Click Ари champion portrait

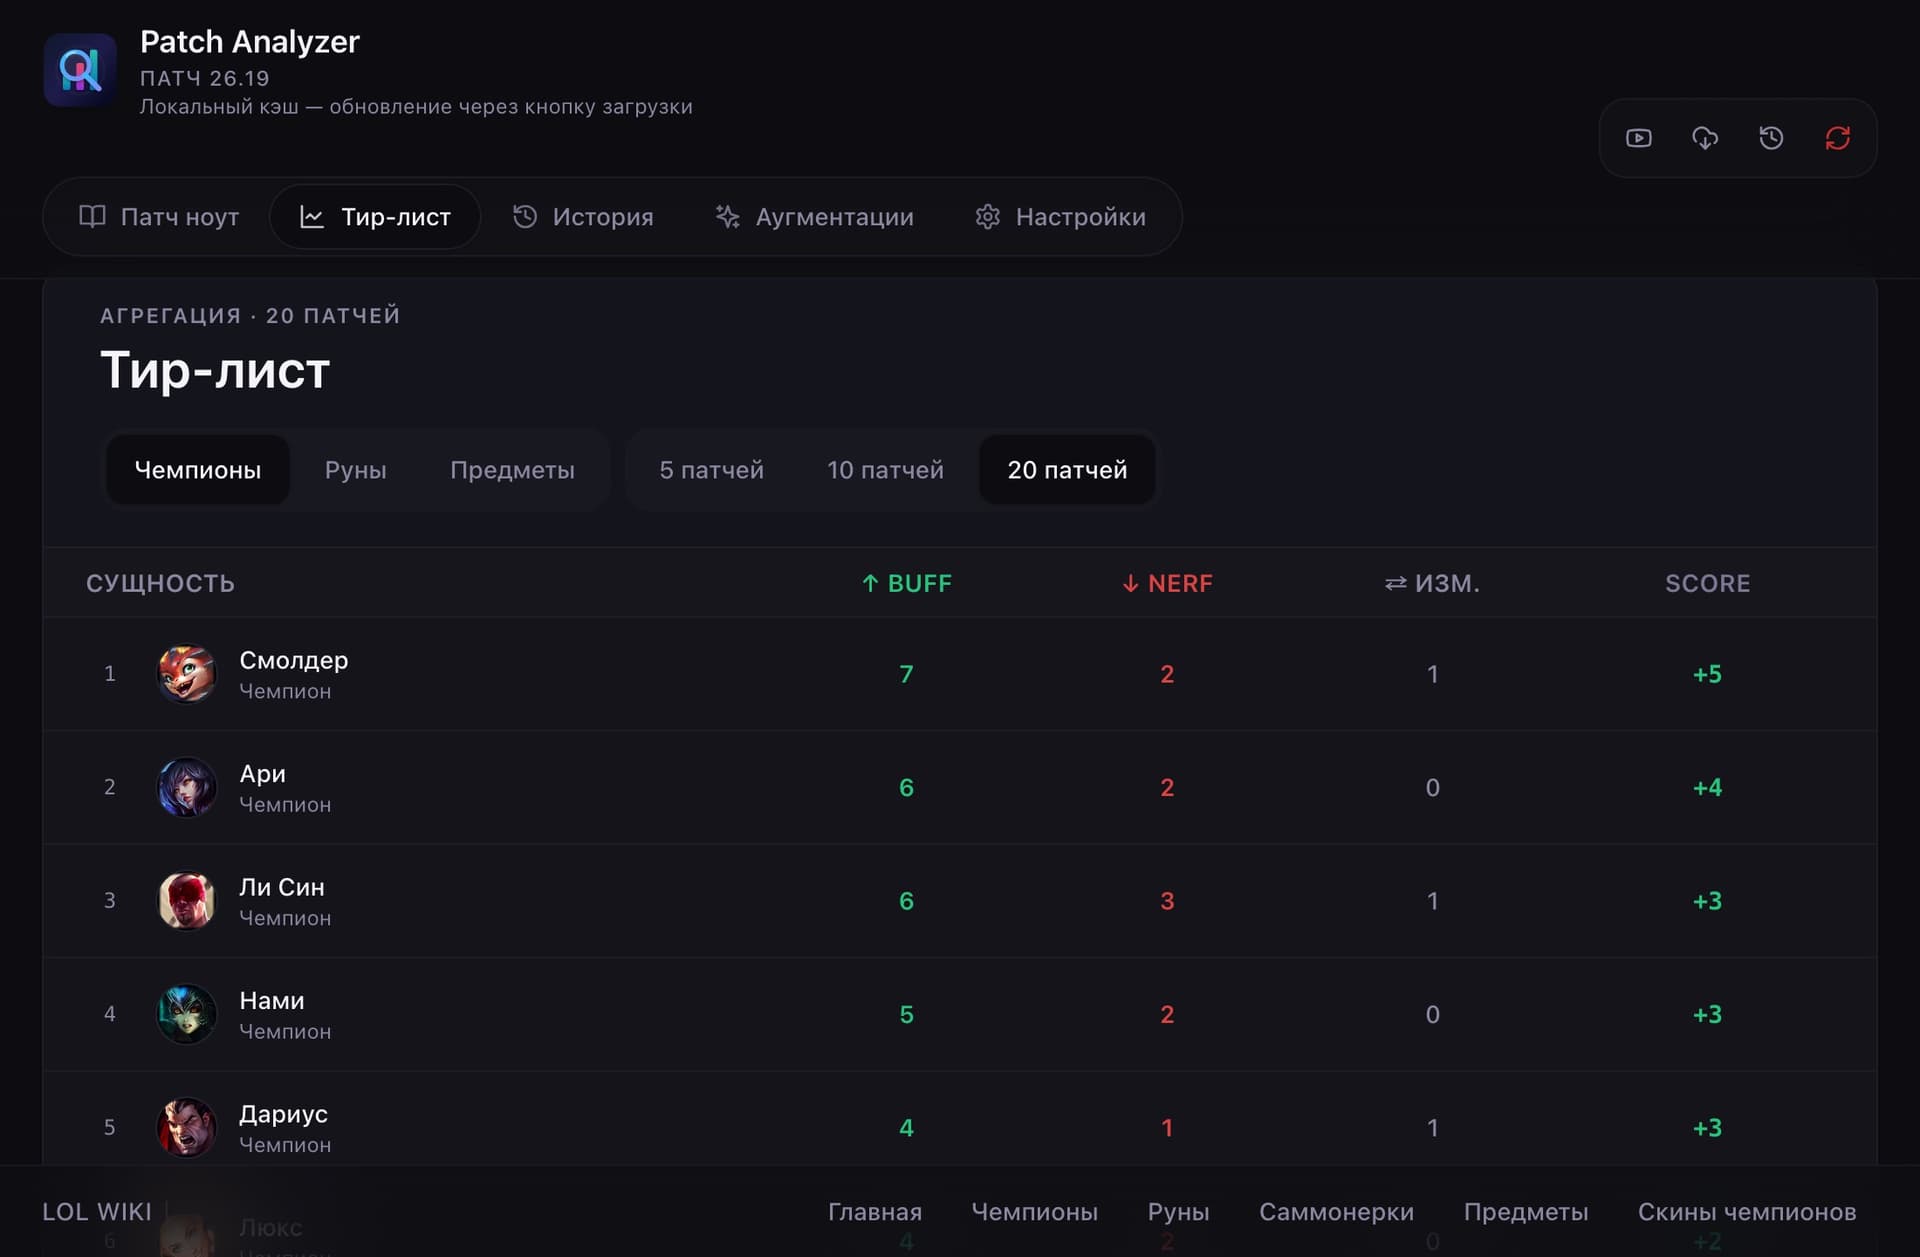pyautogui.click(x=187, y=787)
